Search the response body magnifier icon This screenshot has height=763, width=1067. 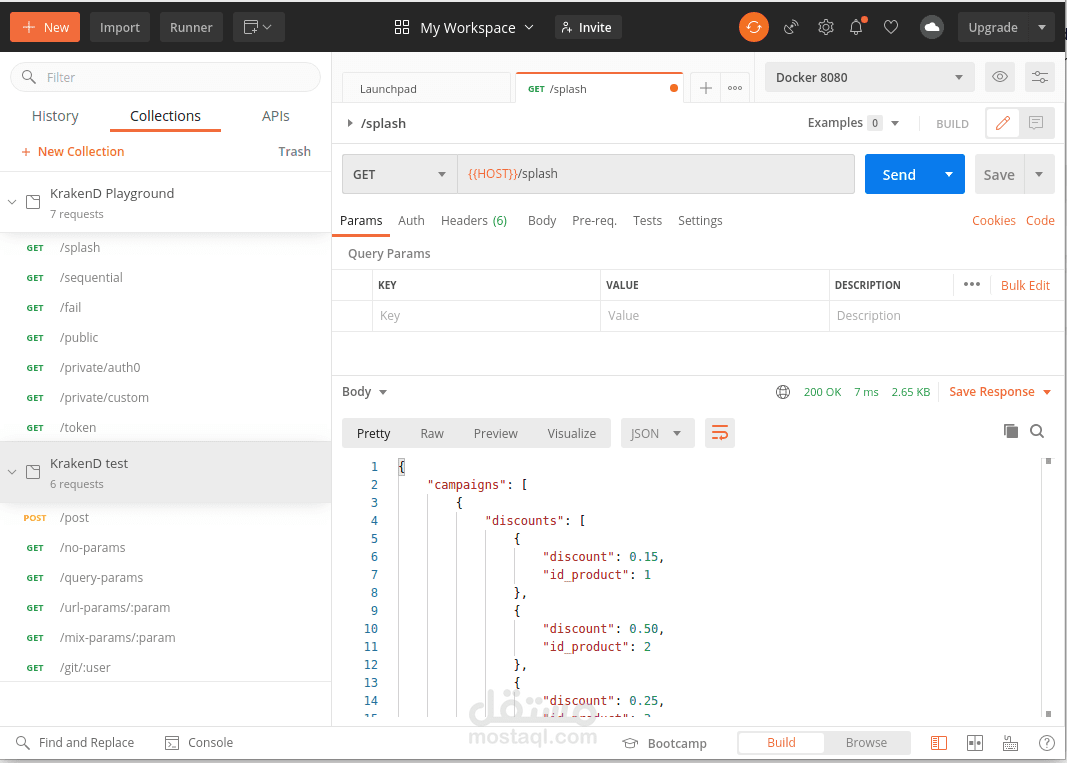(x=1037, y=431)
